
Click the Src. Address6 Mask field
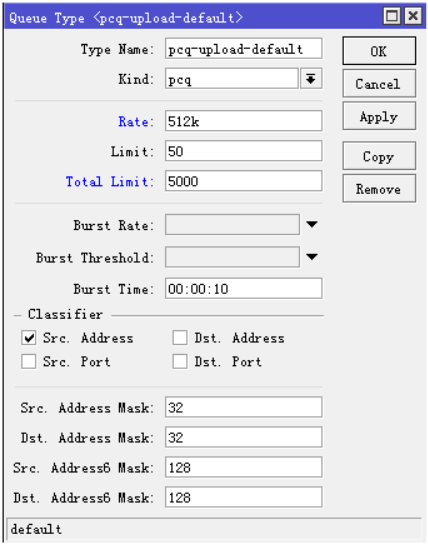point(243,467)
